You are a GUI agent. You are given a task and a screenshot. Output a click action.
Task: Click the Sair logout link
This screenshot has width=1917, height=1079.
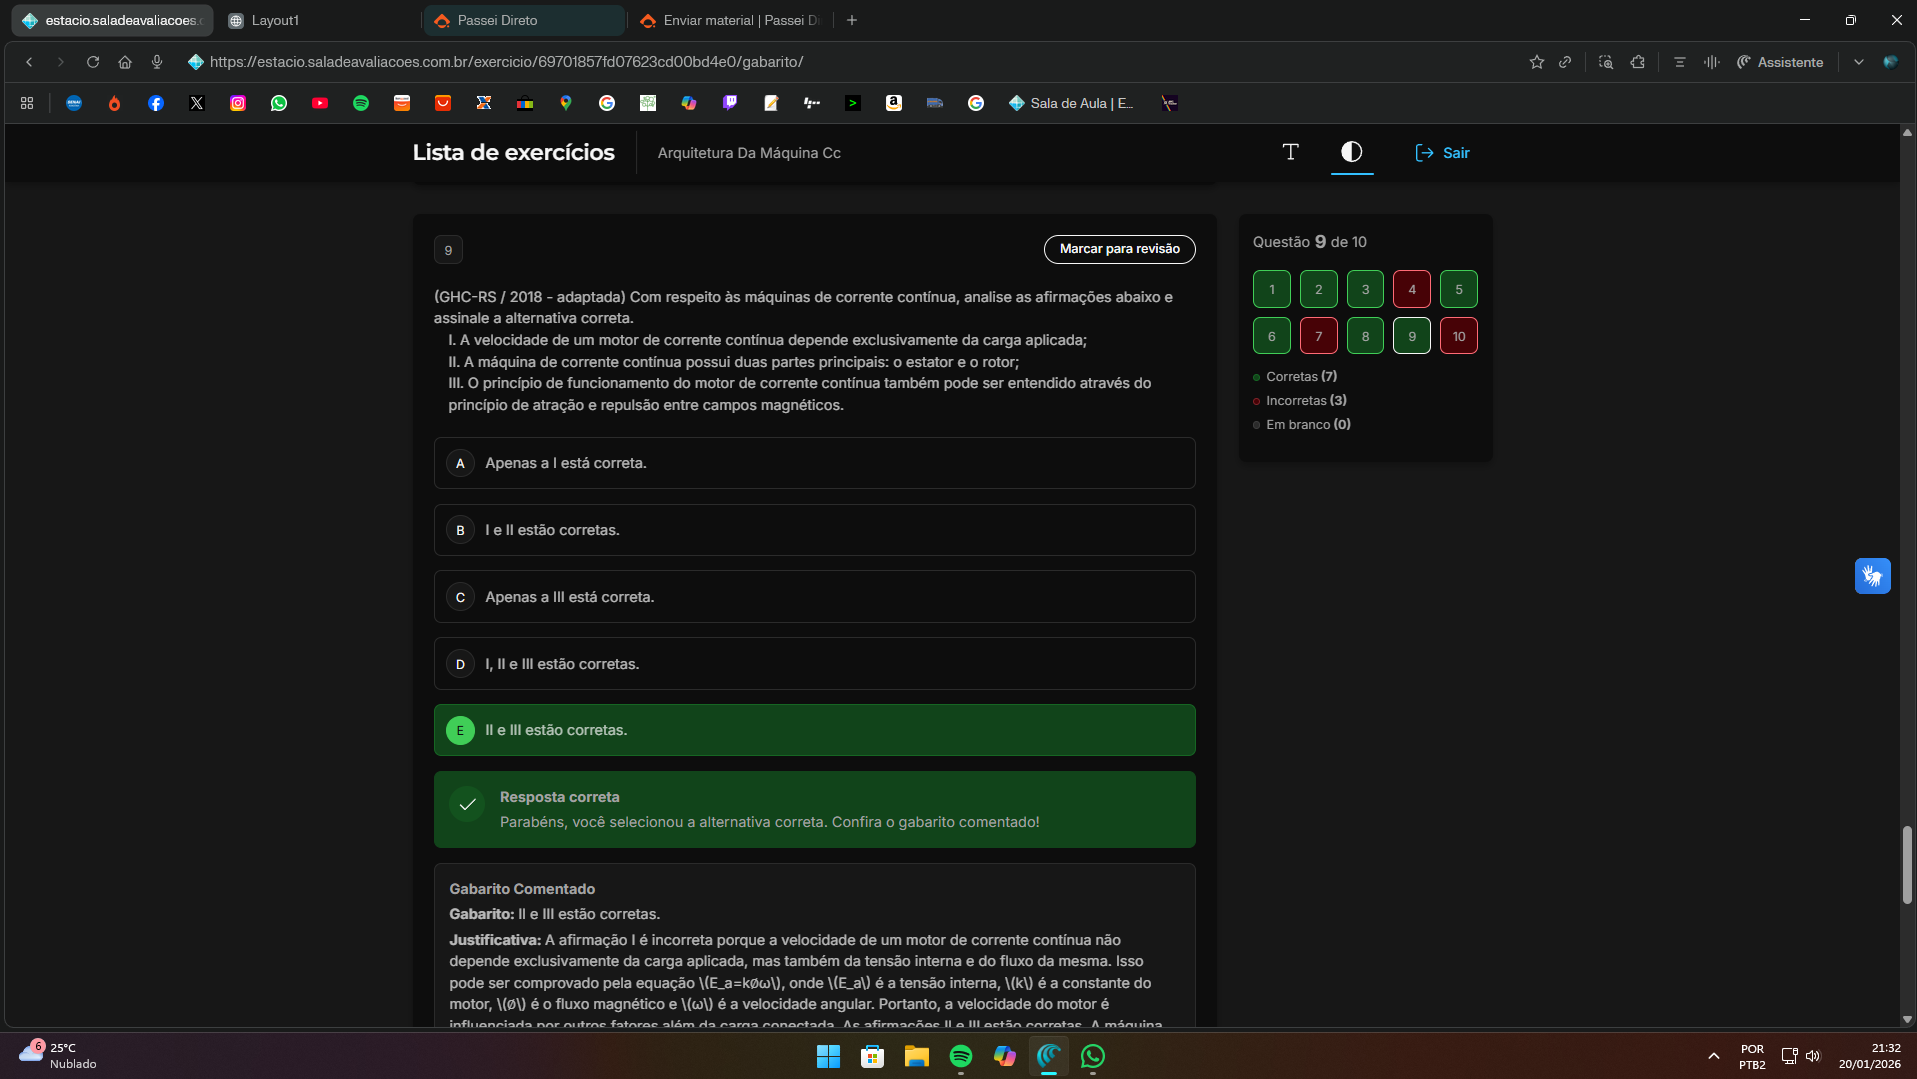click(x=1442, y=153)
